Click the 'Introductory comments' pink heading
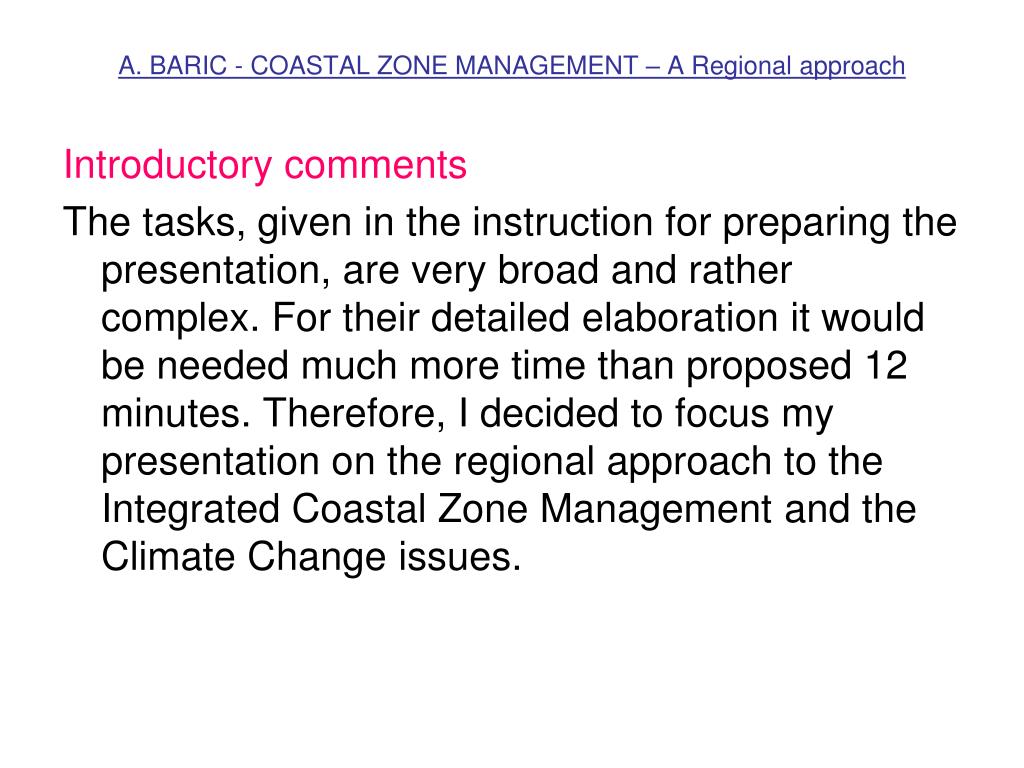Image resolution: width=1024 pixels, height=768 pixels. pyautogui.click(x=265, y=165)
